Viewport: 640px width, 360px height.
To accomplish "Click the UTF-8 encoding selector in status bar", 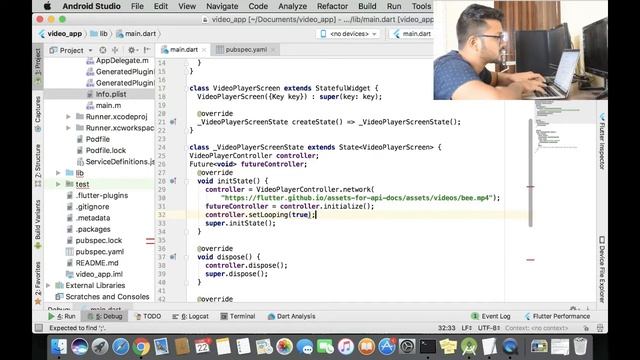I will coord(488,328).
